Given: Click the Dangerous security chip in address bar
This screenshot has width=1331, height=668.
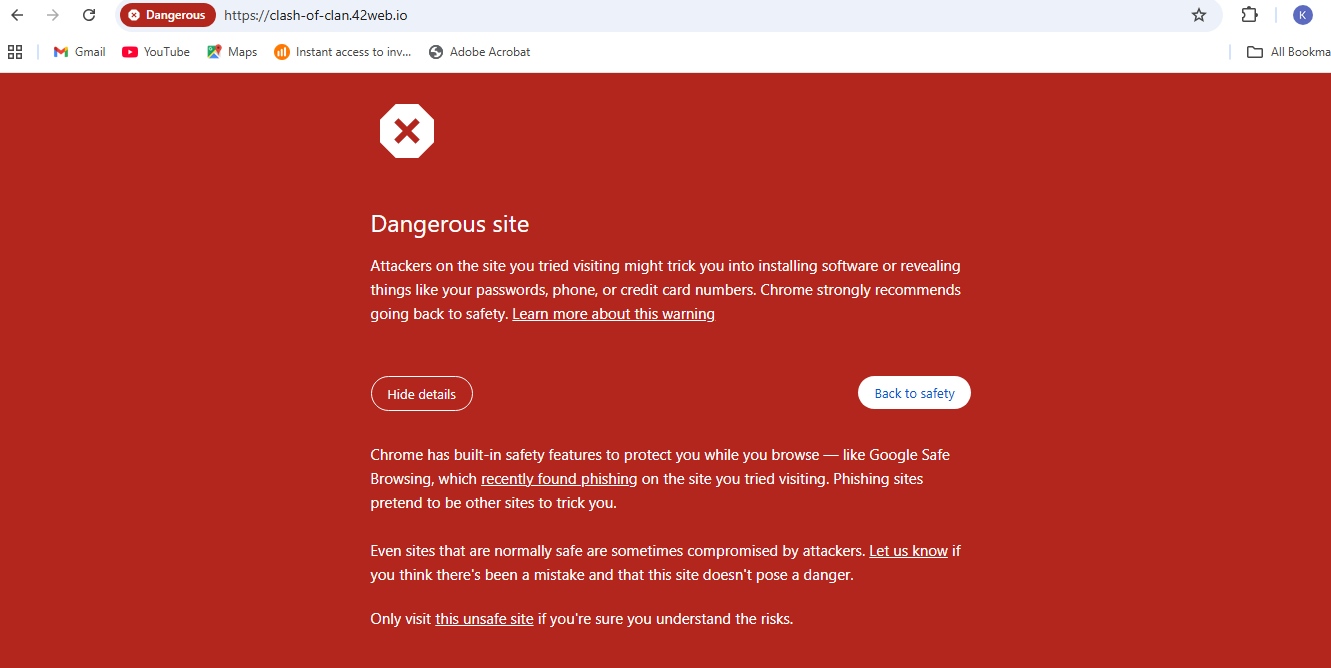Looking at the screenshot, I should click(x=167, y=15).
